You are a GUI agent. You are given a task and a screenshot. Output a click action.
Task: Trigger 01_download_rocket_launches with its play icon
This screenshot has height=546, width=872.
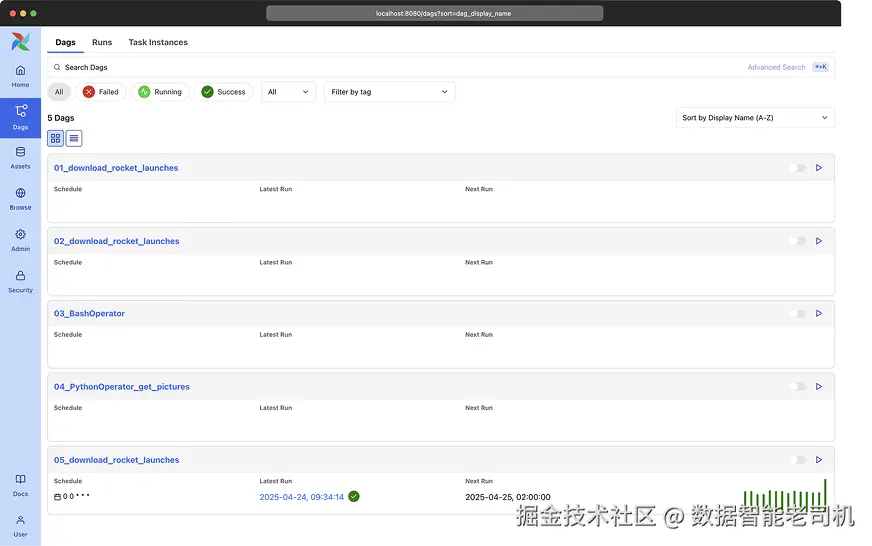point(819,168)
